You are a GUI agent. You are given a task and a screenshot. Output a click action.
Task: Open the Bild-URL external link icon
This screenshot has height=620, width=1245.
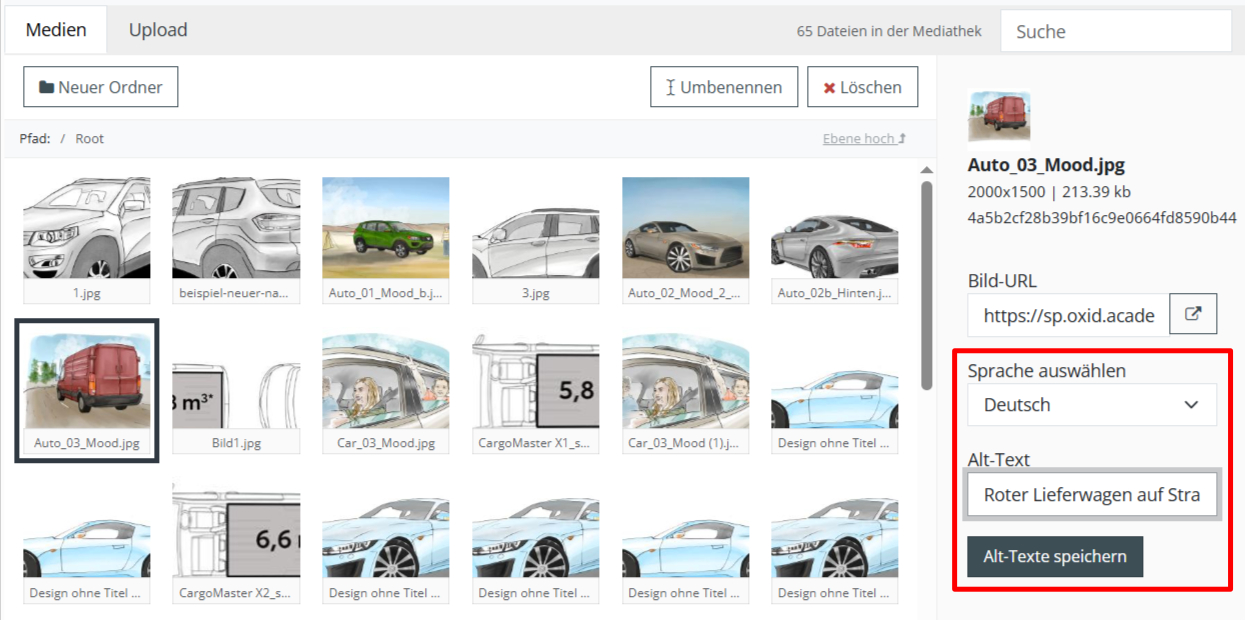click(1192, 314)
